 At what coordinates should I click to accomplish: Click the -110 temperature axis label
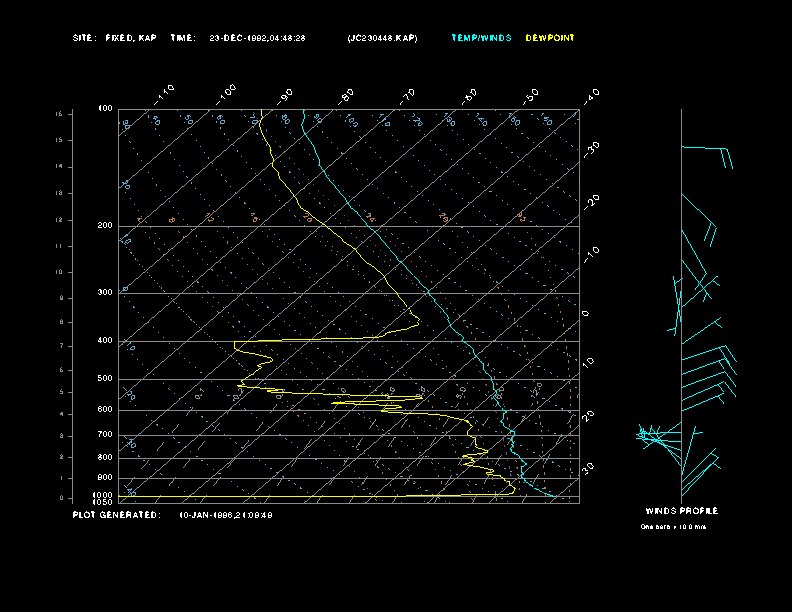click(164, 95)
